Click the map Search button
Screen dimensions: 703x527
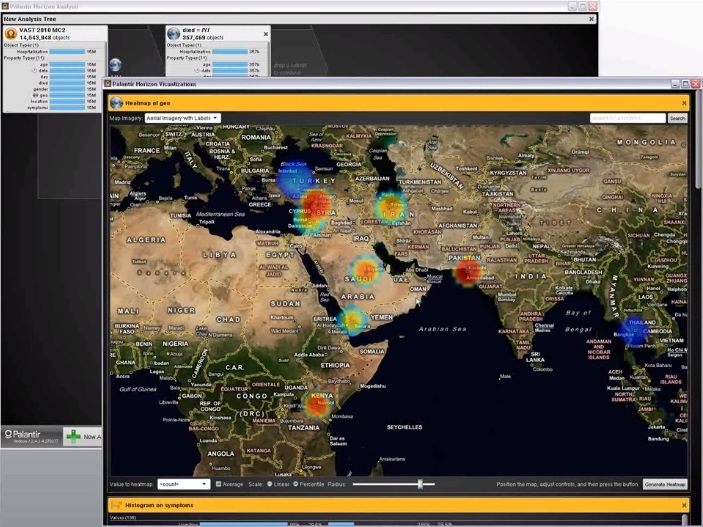tap(677, 118)
